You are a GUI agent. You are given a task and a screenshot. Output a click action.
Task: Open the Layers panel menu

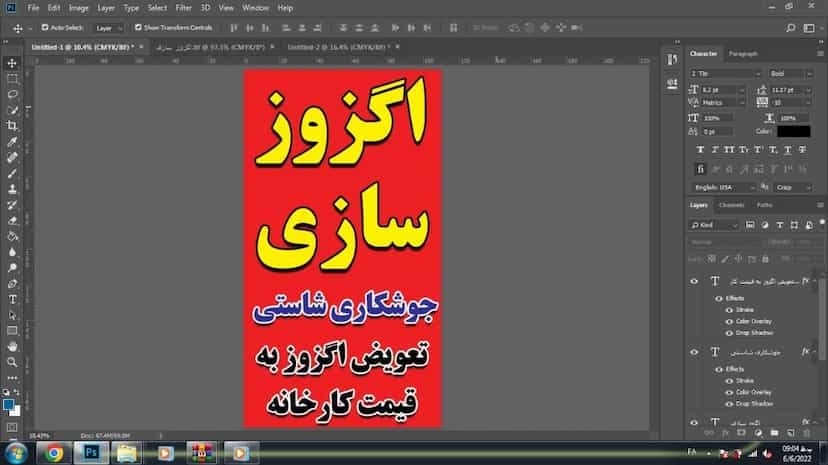pyautogui.click(x=820, y=205)
